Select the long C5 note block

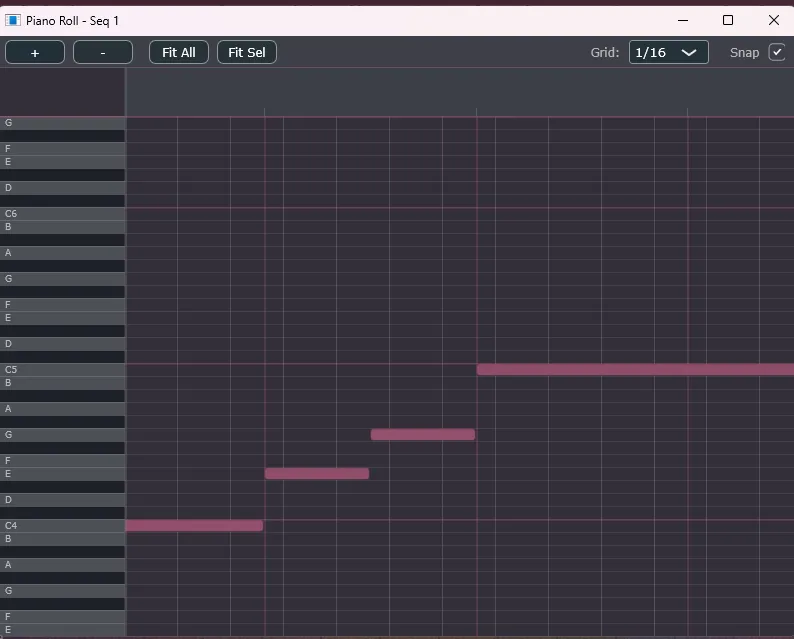coord(635,369)
